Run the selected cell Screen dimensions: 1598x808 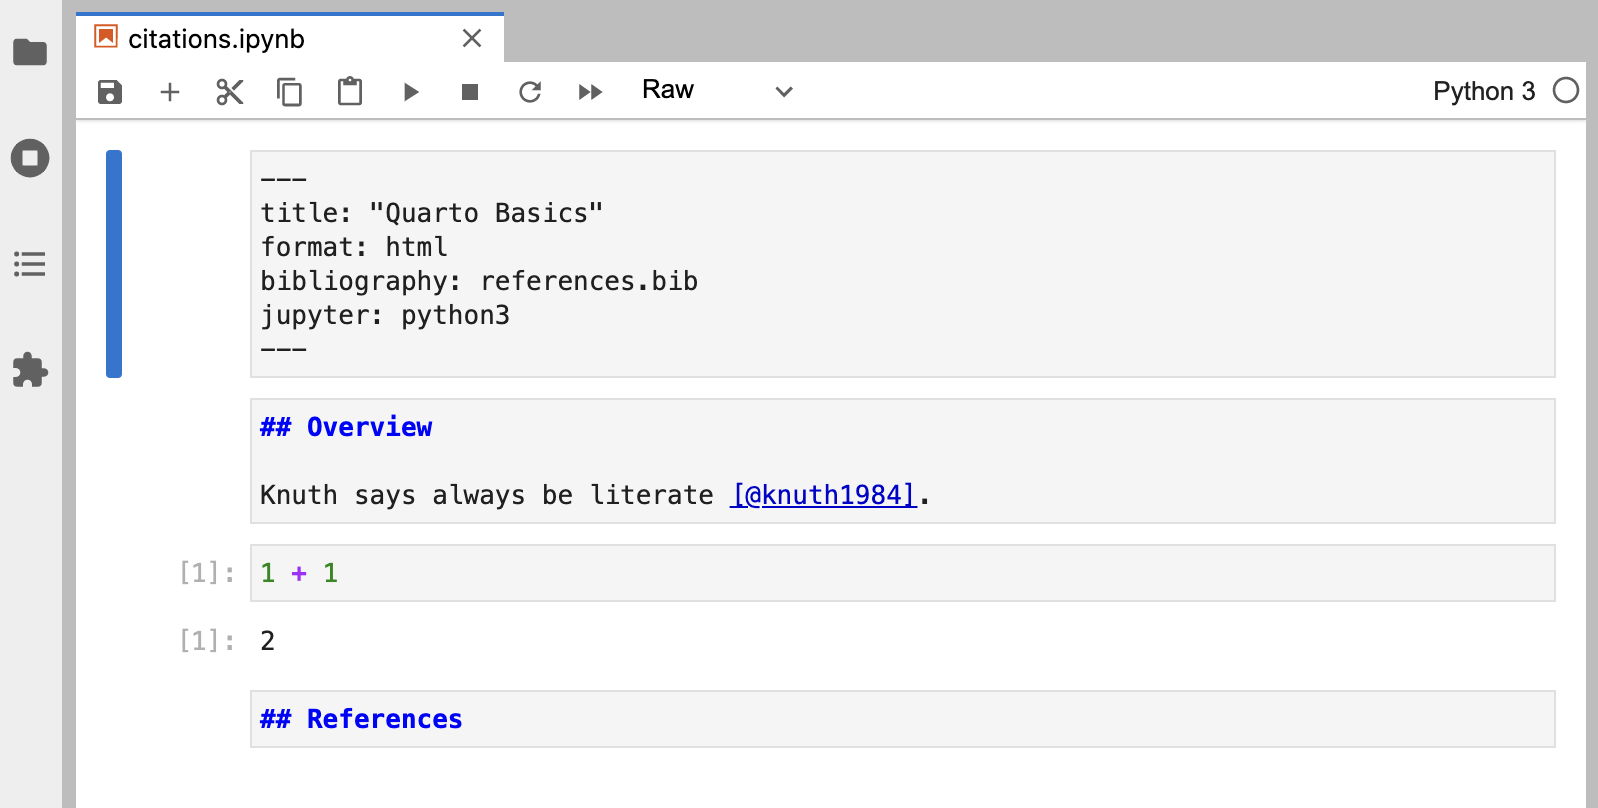tap(410, 92)
